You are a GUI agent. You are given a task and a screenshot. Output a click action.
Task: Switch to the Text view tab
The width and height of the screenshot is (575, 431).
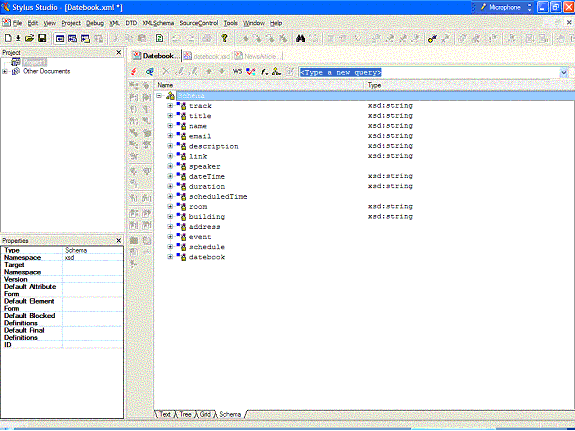[x=165, y=414]
